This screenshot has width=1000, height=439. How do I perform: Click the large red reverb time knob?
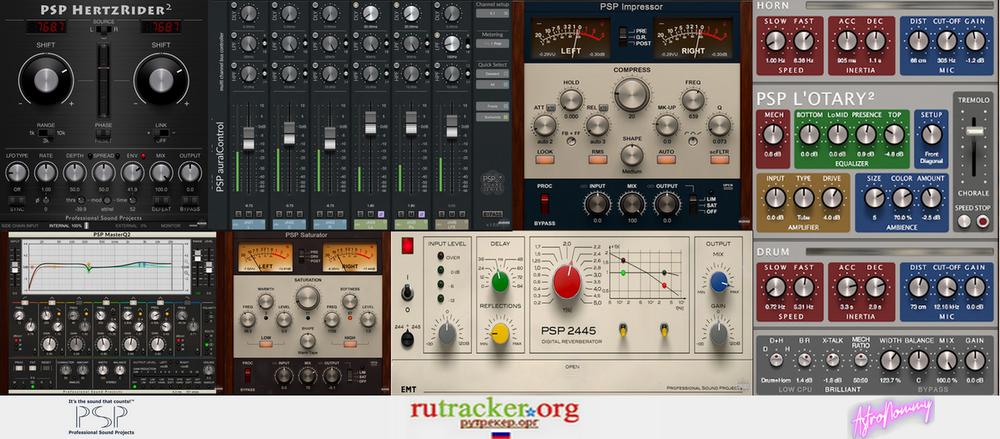coord(566,283)
